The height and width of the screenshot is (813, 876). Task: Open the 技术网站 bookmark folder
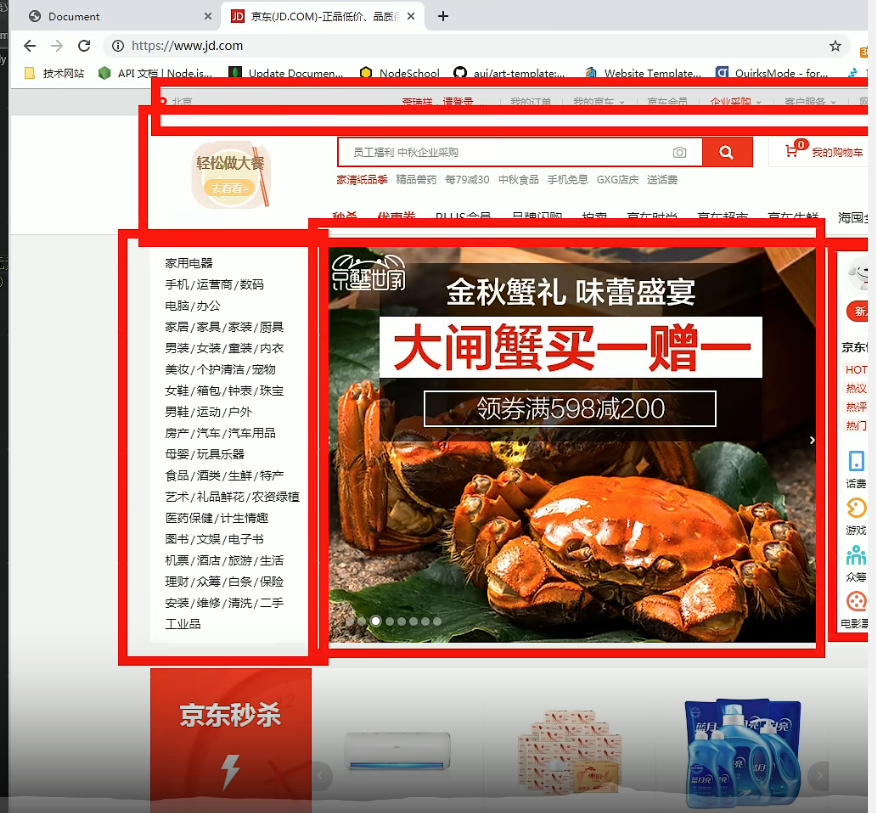pyautogui.click(x=54, y=73)
